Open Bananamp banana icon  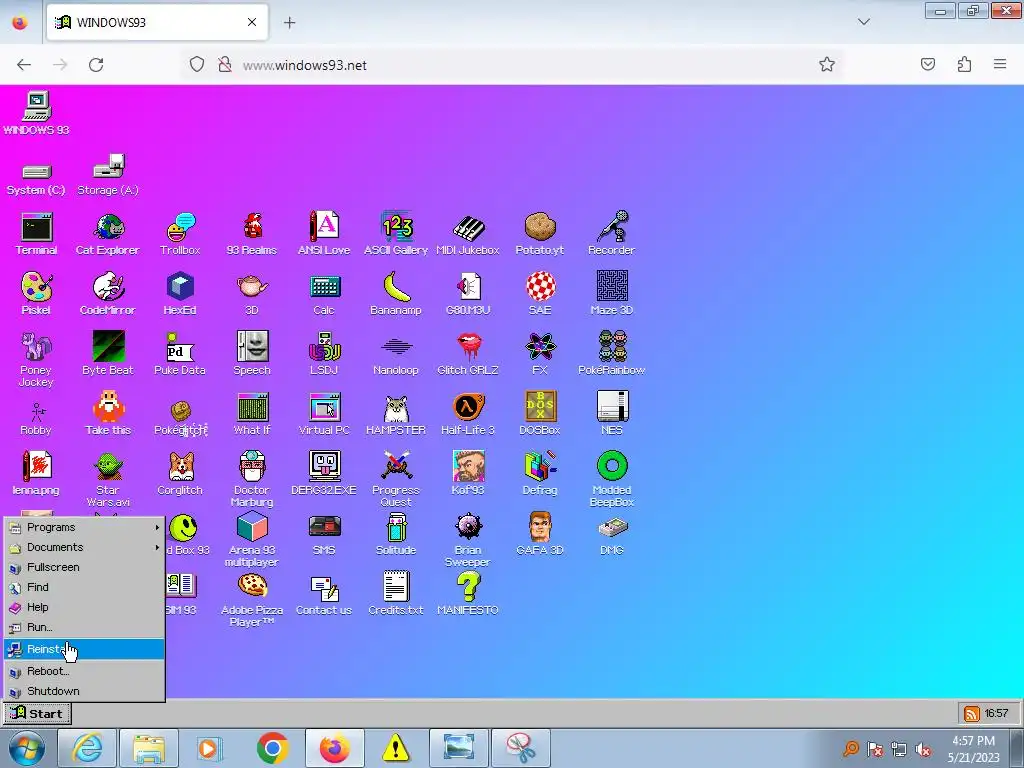396,293
